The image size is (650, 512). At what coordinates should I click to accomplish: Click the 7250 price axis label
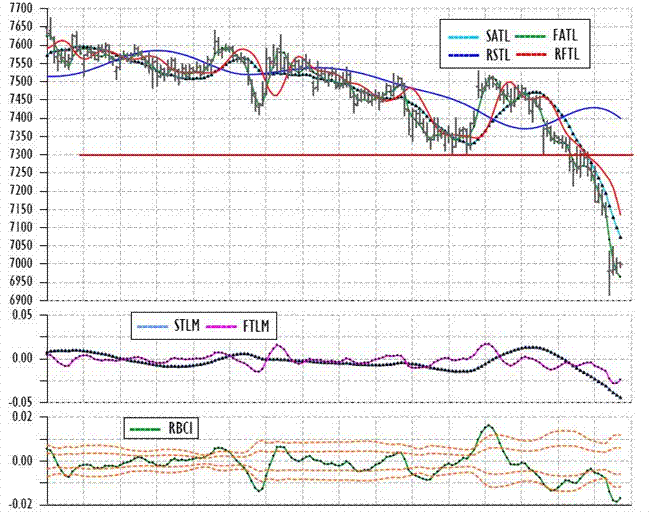coord(21,173)
